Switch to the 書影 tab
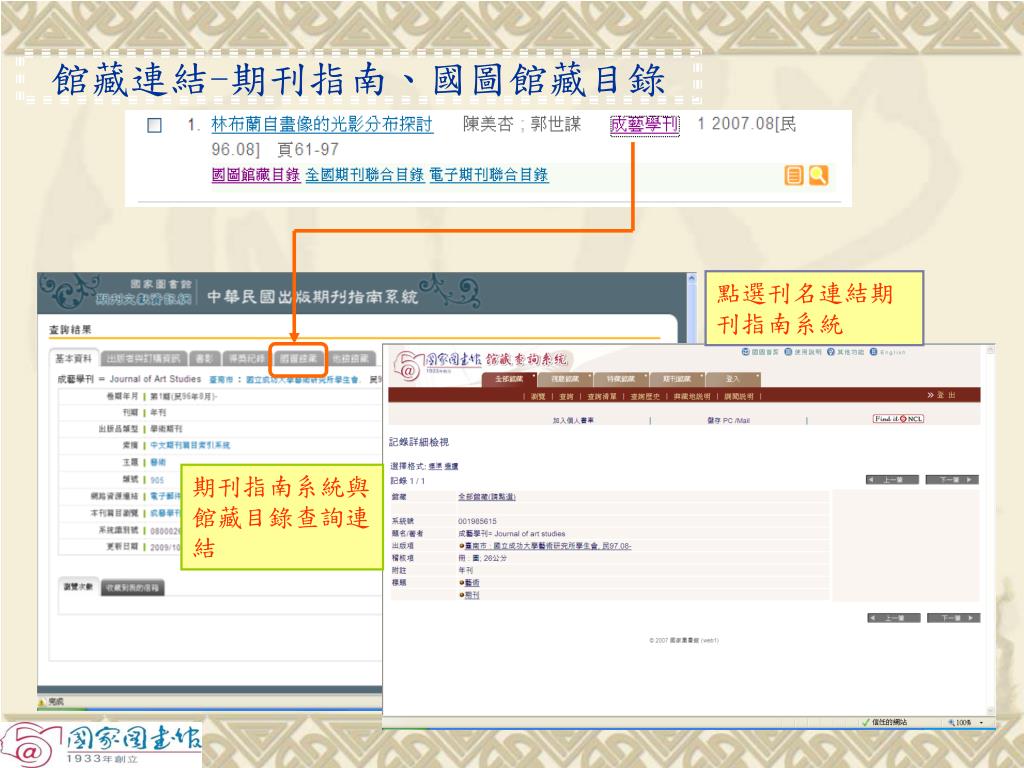This screenshot has height=768, width=1024. pyautogui.click(x=204, y=359)
